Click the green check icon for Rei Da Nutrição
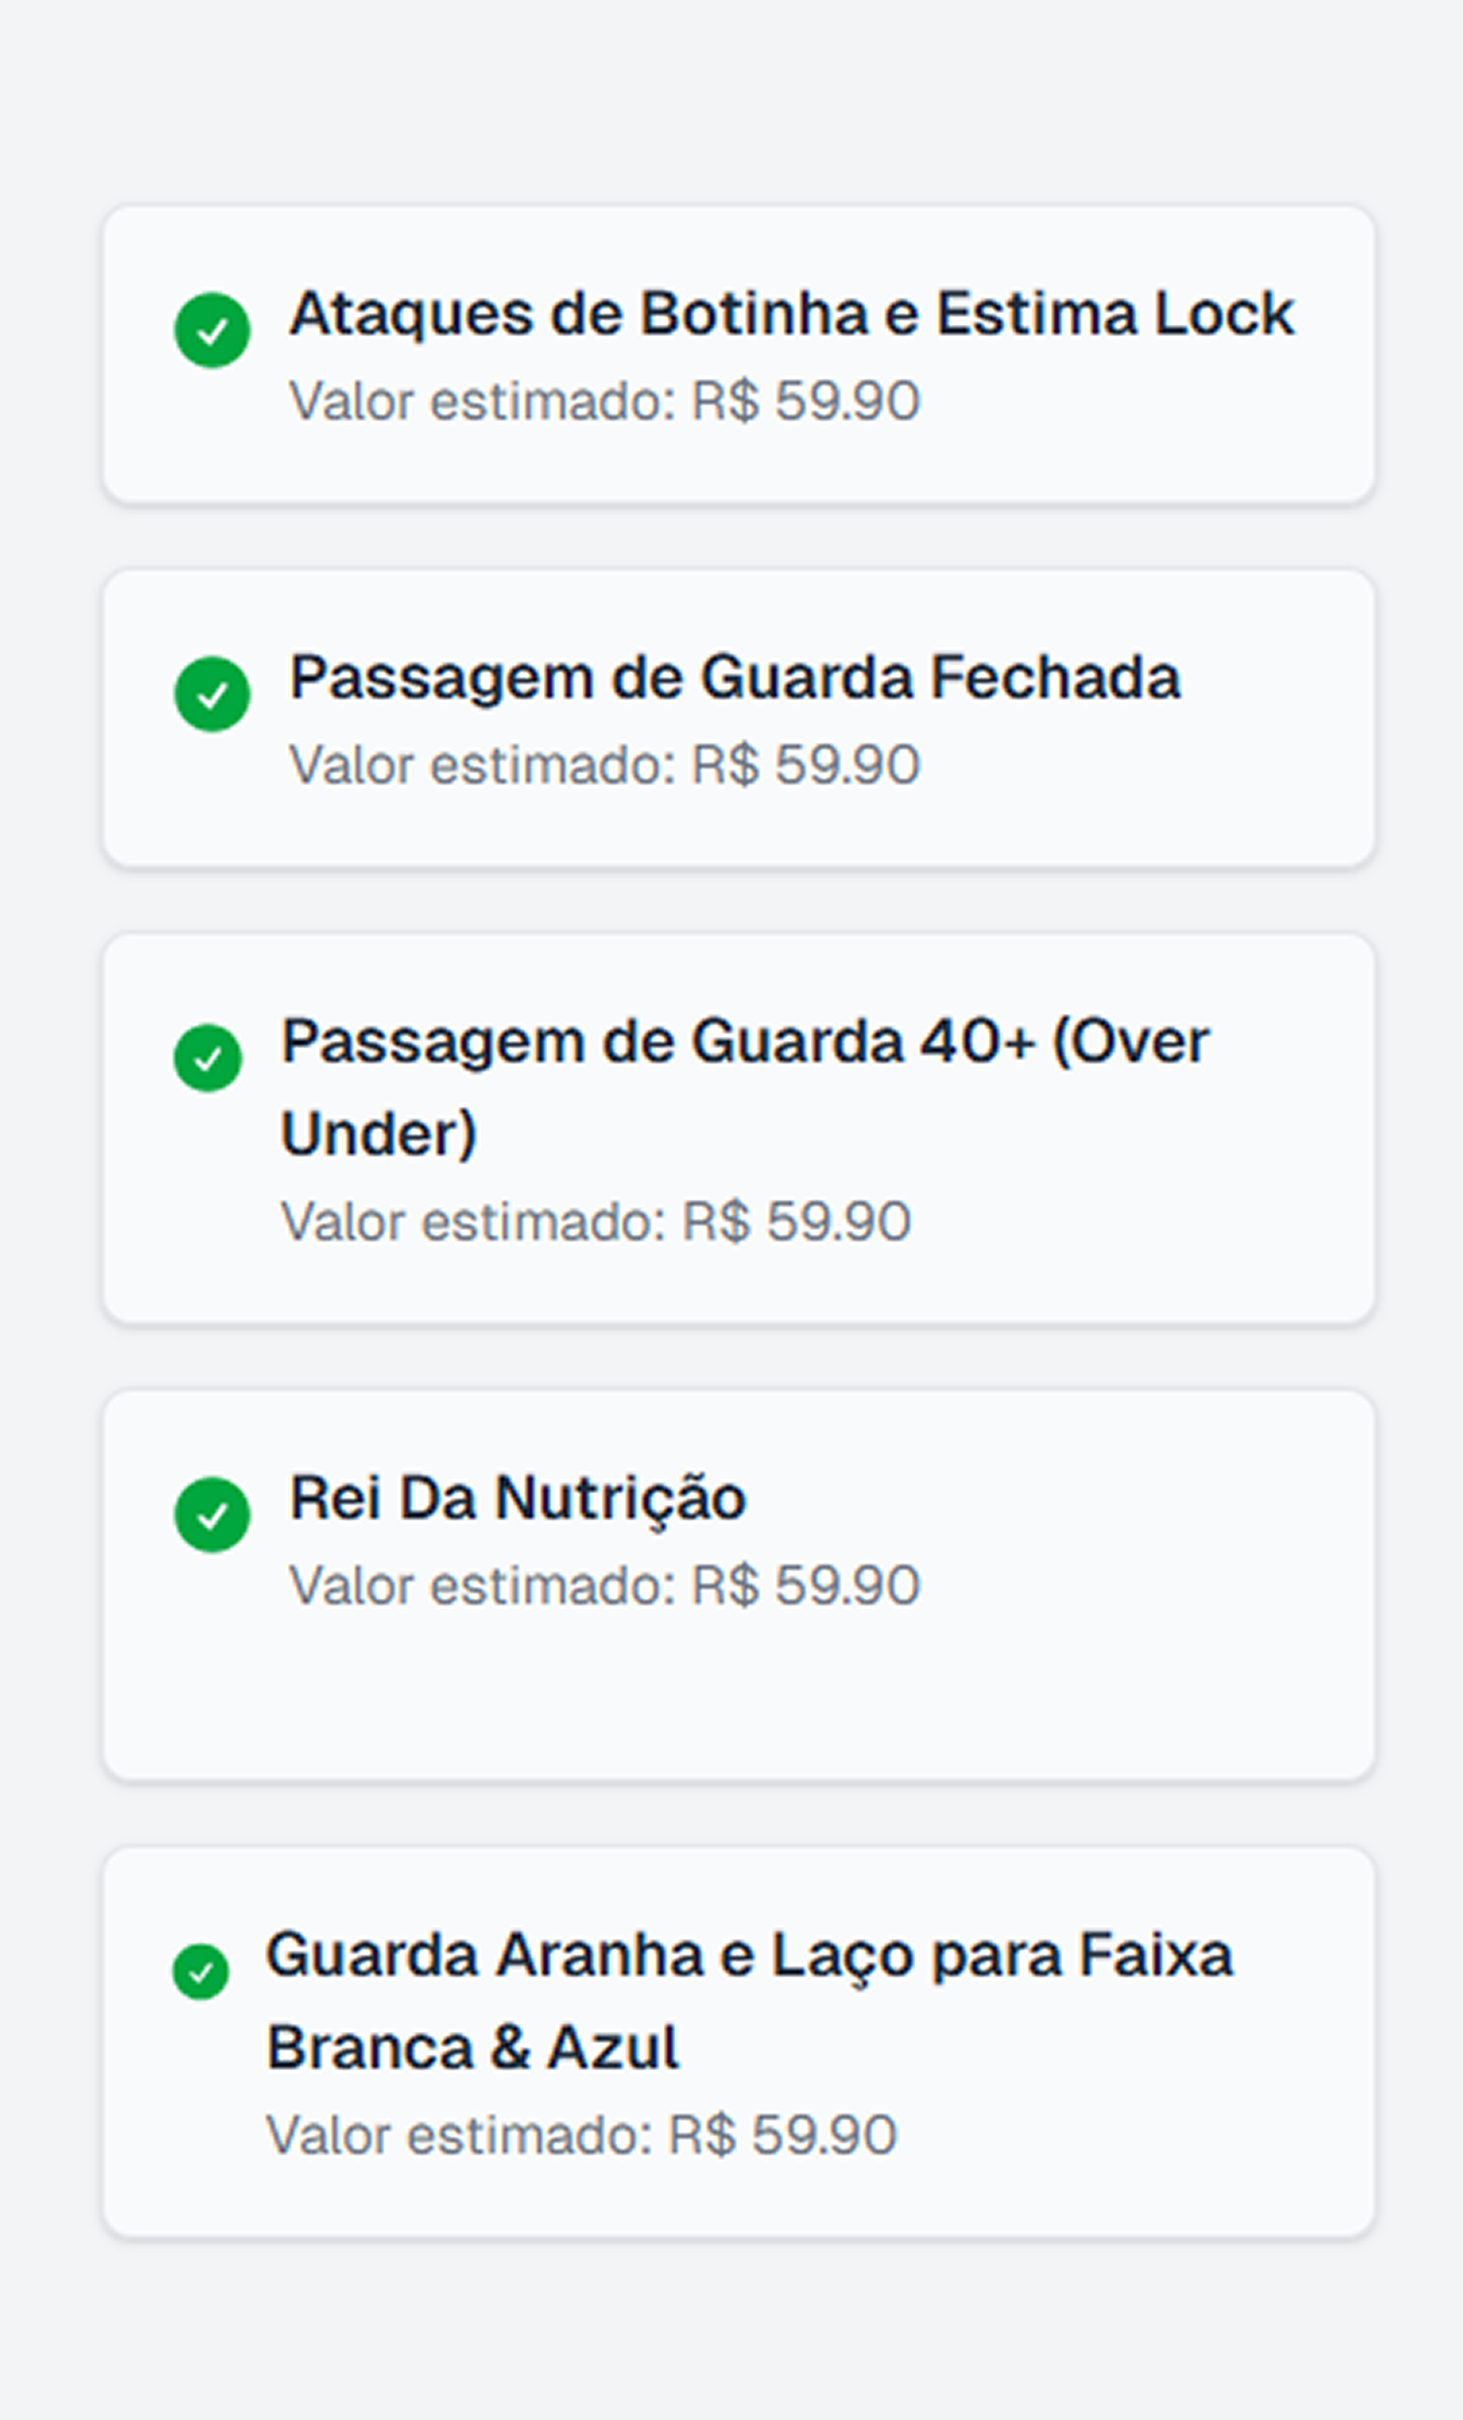This screenshot has width=1463, height=2420. (x=212, y=1515)
